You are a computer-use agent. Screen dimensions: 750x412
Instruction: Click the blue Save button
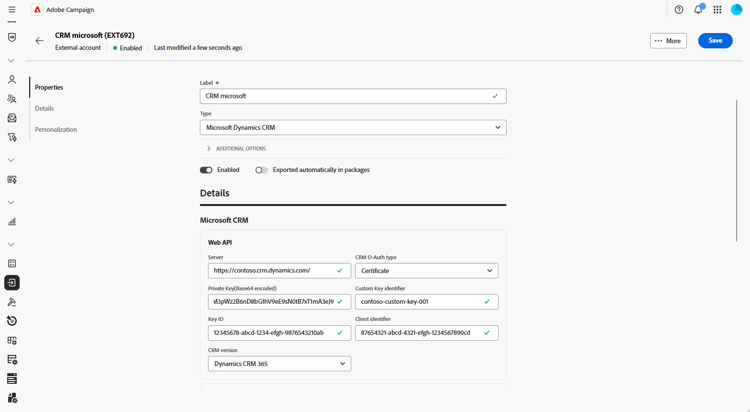(715, 41)
